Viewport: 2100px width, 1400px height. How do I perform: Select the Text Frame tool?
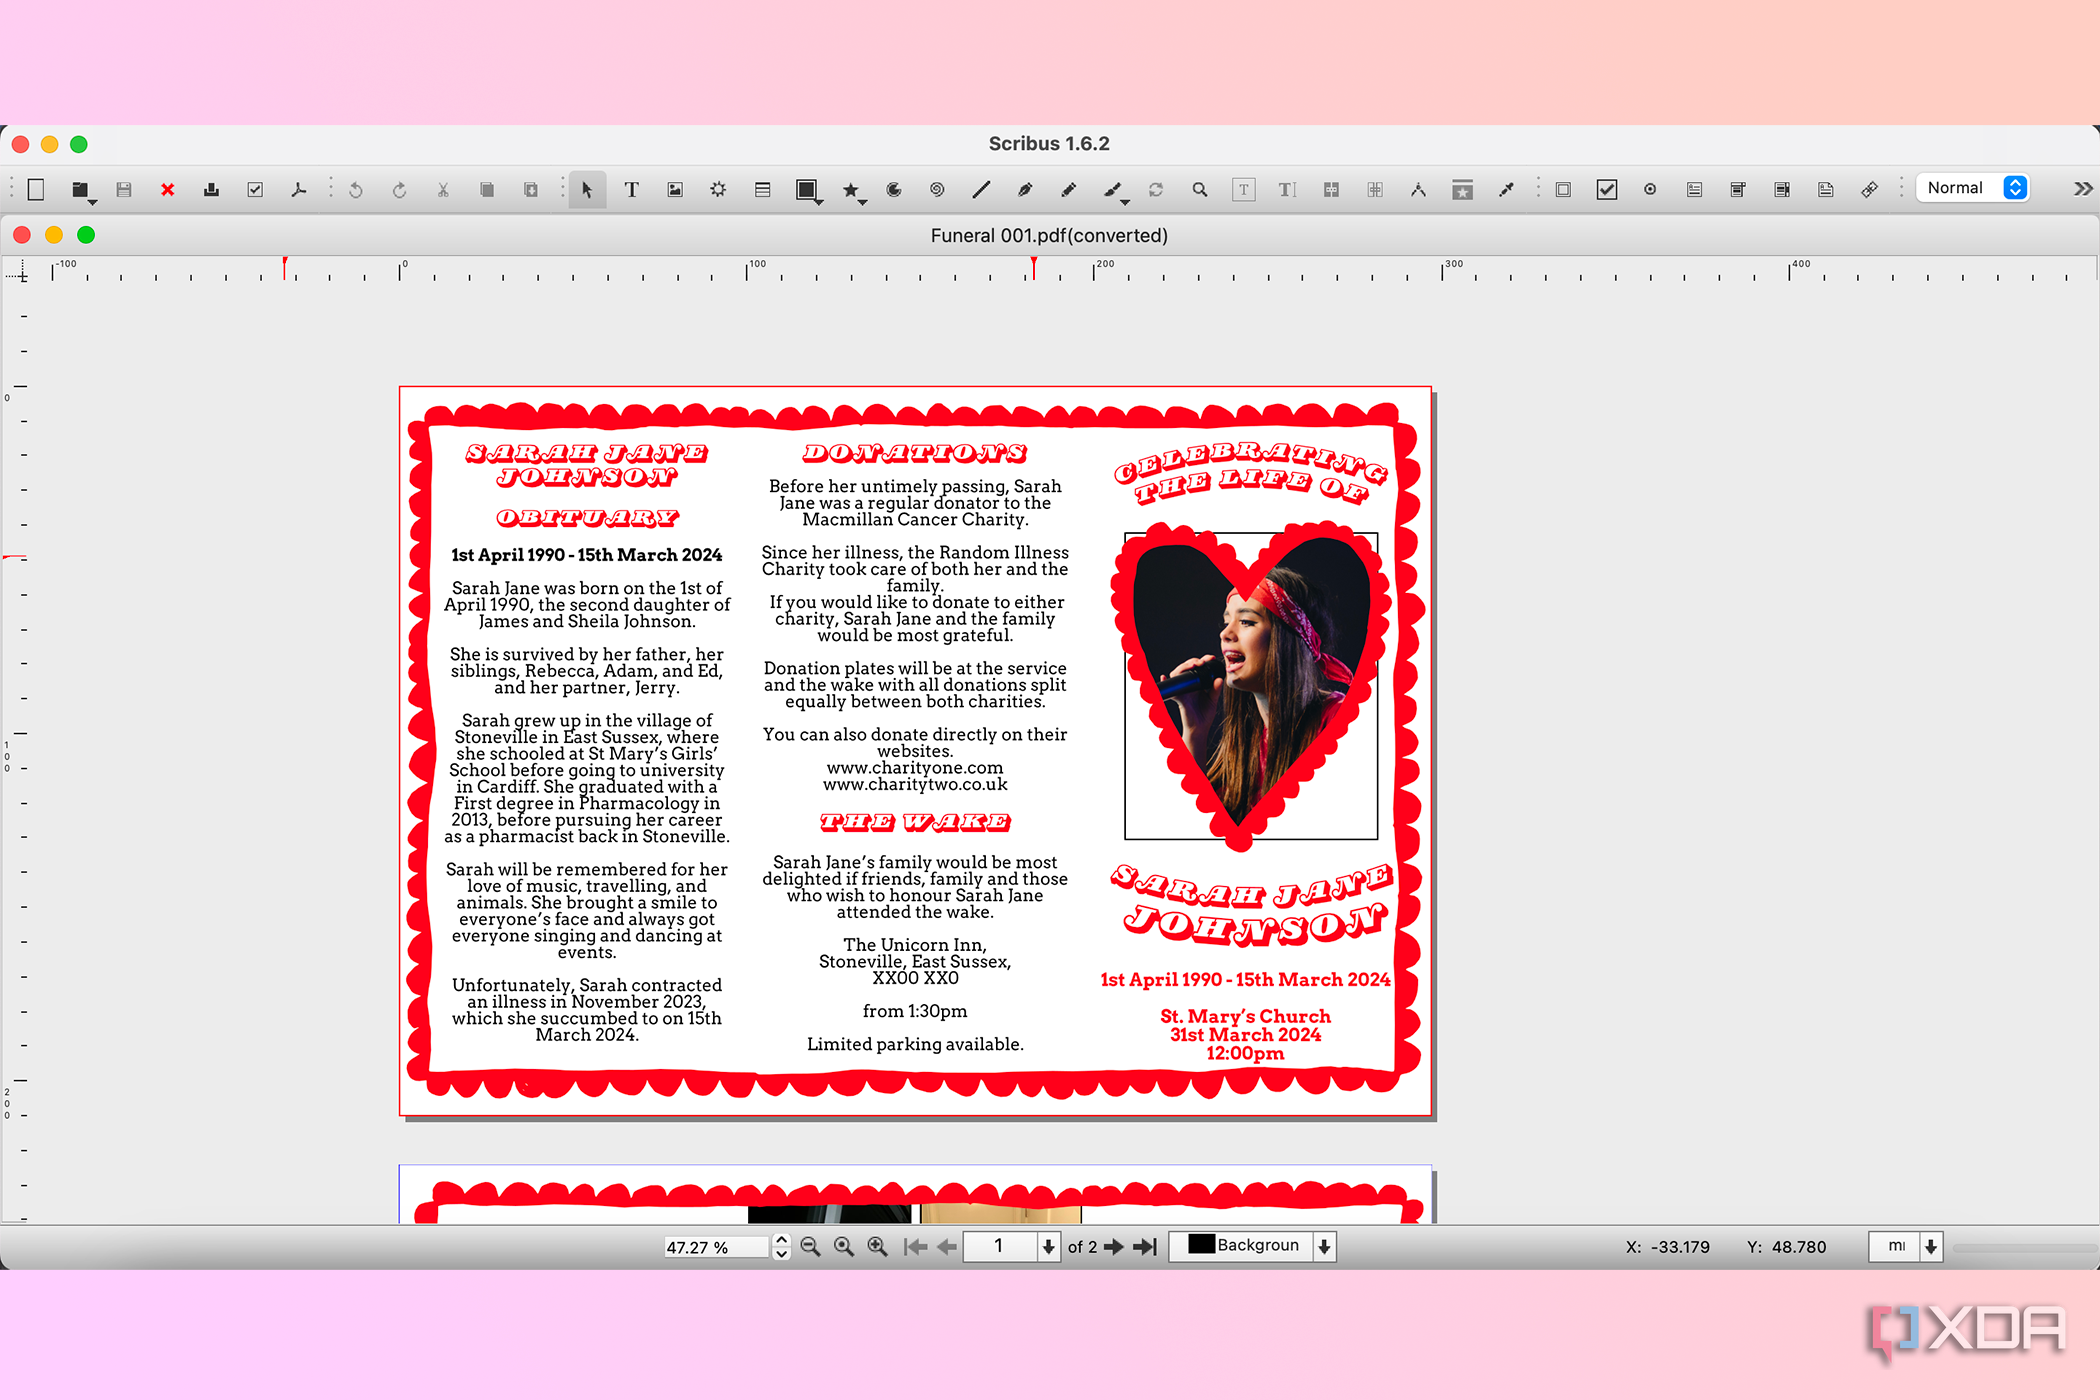(x=631, y=190)
